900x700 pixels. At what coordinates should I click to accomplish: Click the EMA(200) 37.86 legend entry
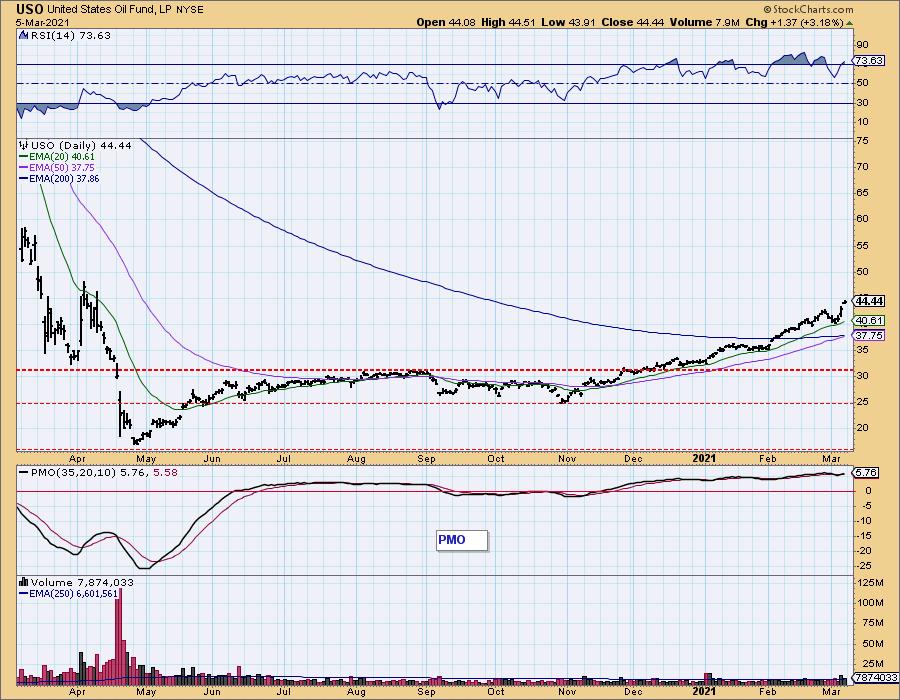point(64,178)
